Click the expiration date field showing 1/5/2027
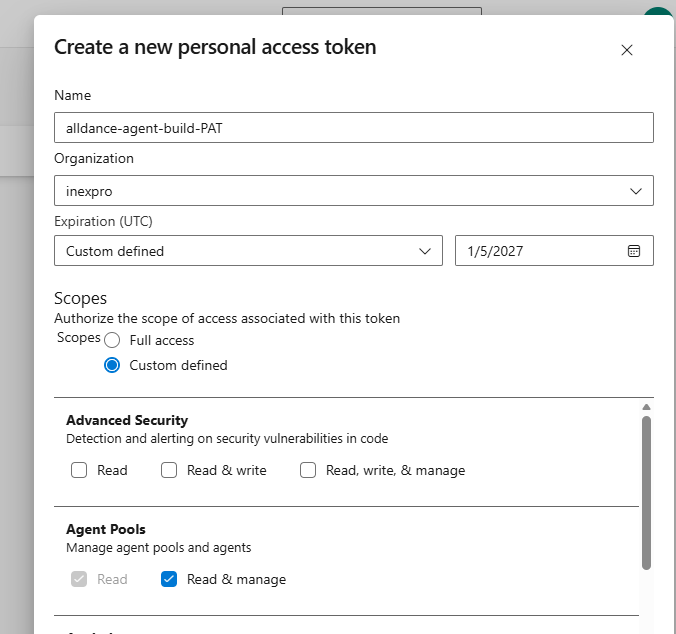676x634 pixels. [x=540, y=251]
